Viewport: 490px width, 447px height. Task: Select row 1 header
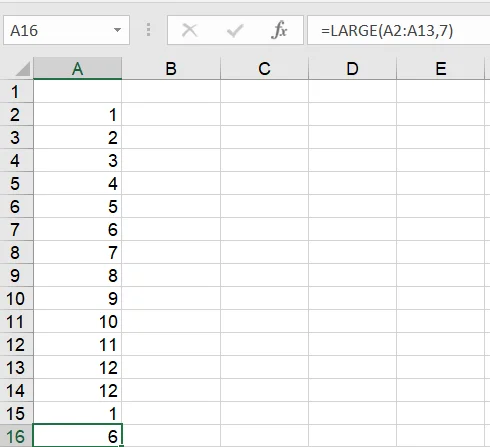pos(16,91)
